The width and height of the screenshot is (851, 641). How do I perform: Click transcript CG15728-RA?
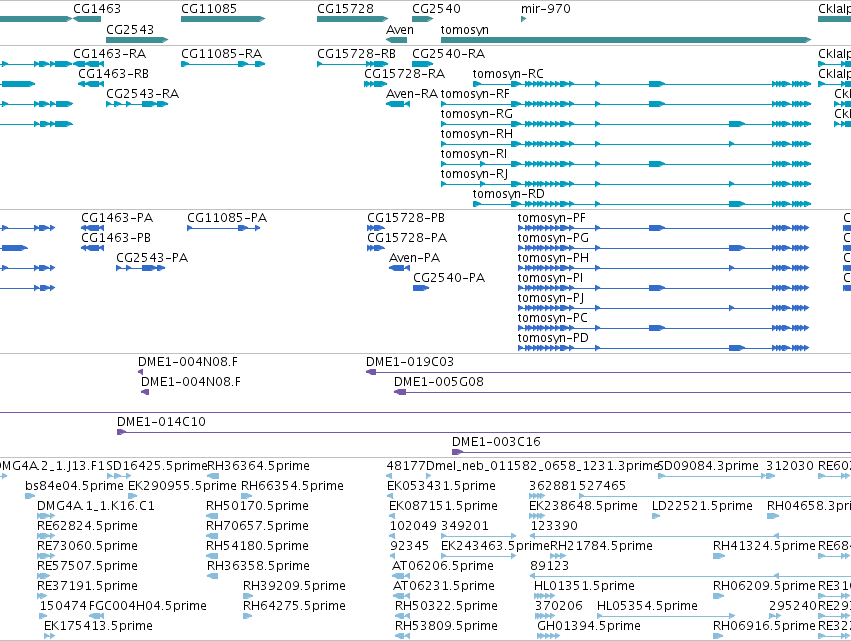375,84
